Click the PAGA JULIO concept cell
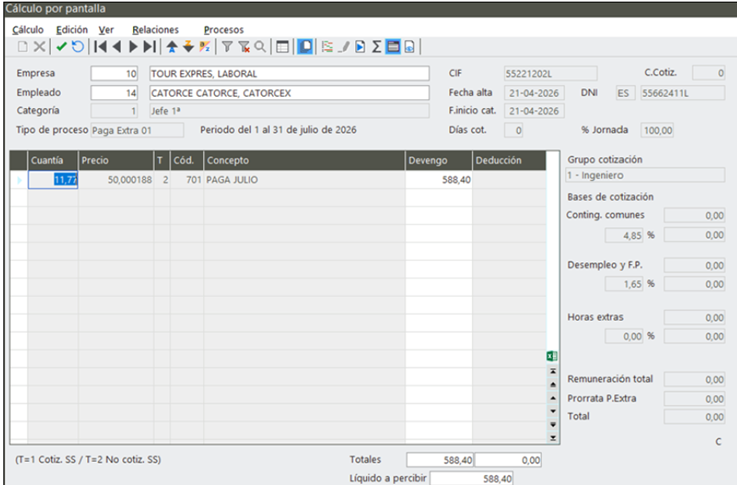 point(304,180)
